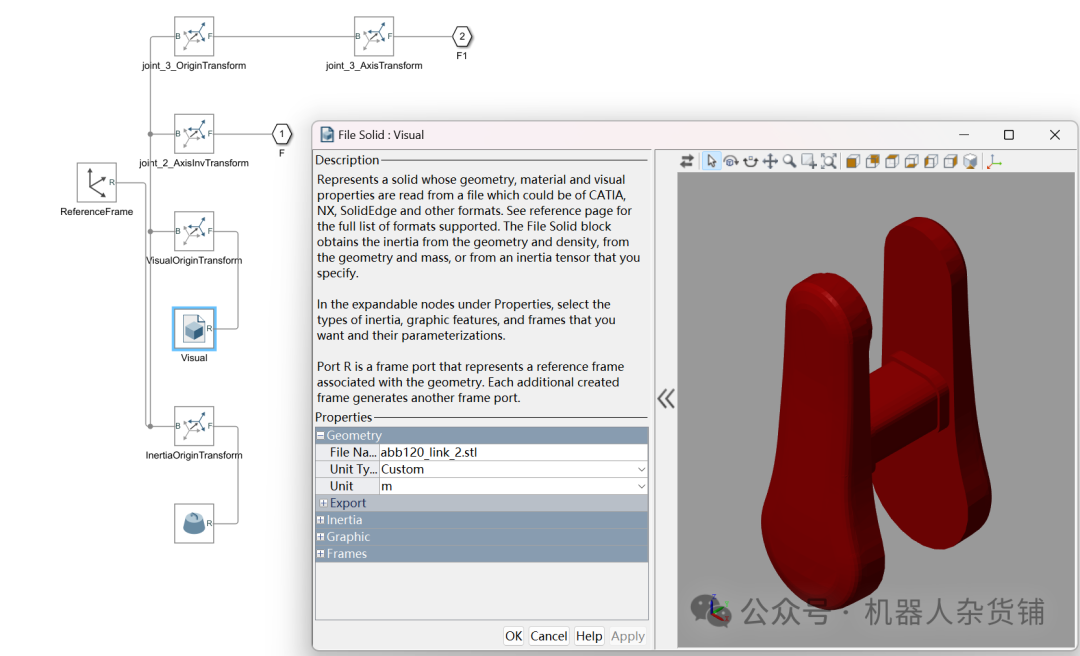
Task: Collapse the 3D view panel via double chevron
Action: tap(665, 397)
